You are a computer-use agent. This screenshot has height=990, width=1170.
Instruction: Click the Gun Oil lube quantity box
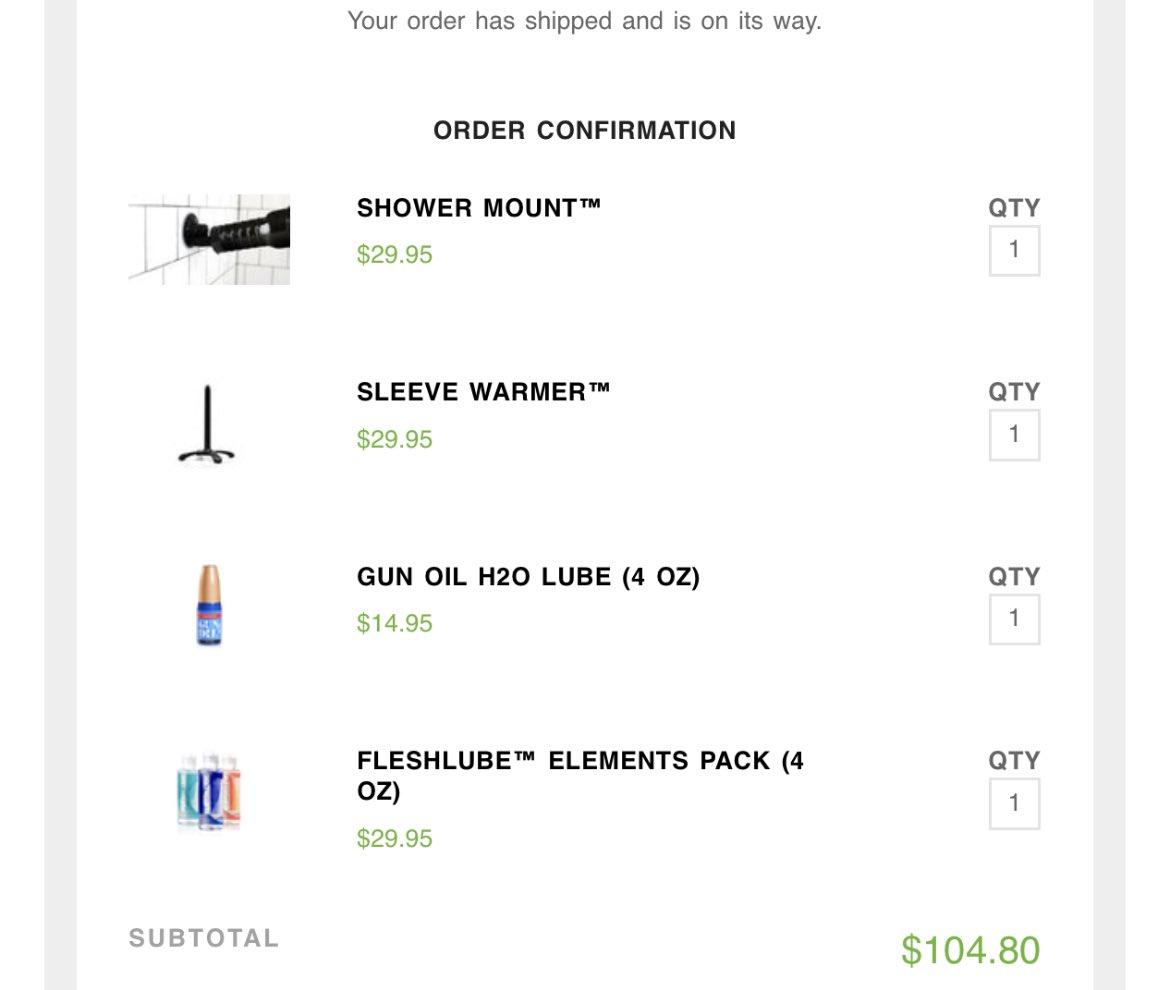click(1014, 619)
